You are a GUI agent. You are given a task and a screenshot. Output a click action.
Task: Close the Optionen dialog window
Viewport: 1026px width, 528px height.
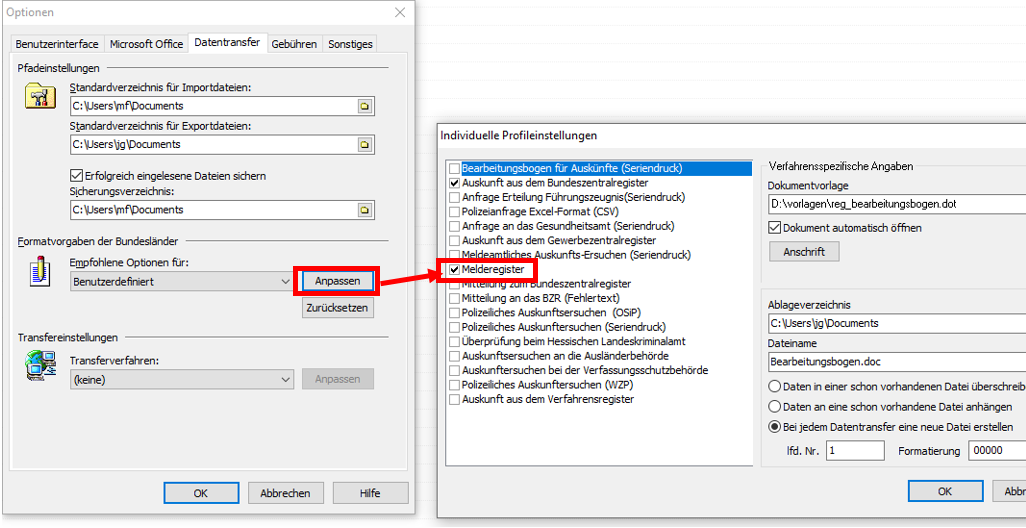pos(400,12)
